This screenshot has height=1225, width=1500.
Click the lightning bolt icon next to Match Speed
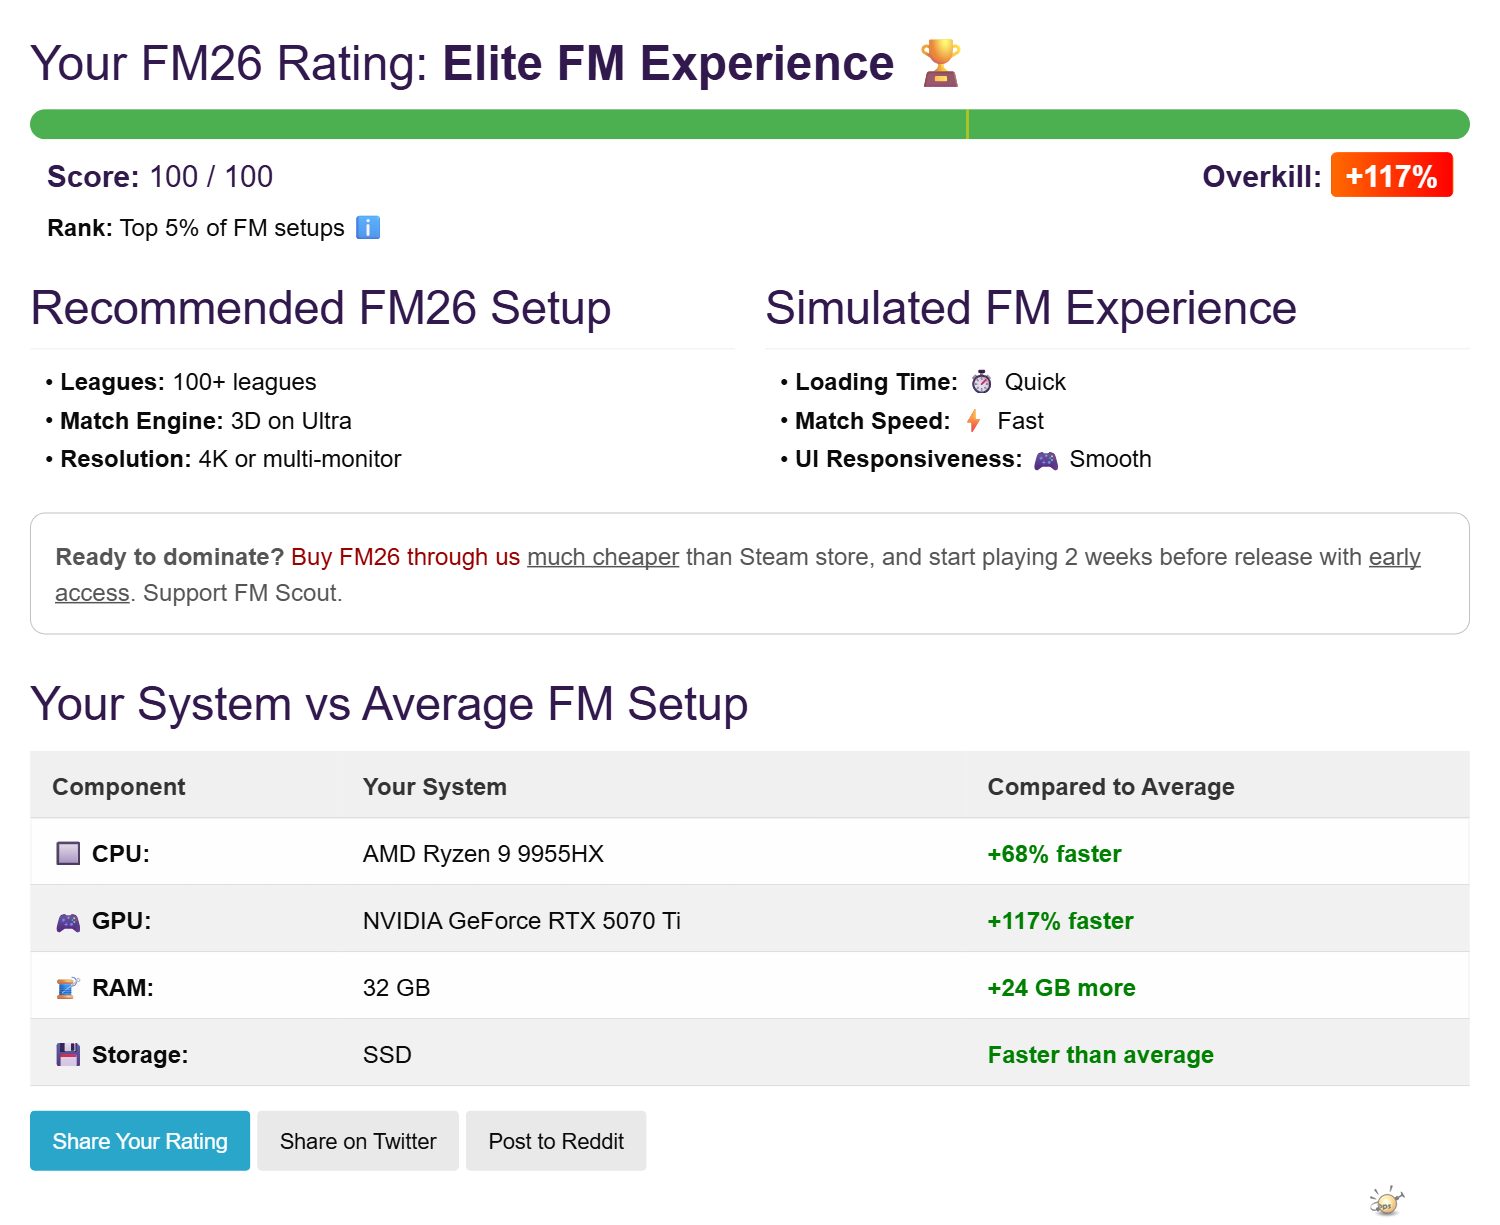coord(971,421)
